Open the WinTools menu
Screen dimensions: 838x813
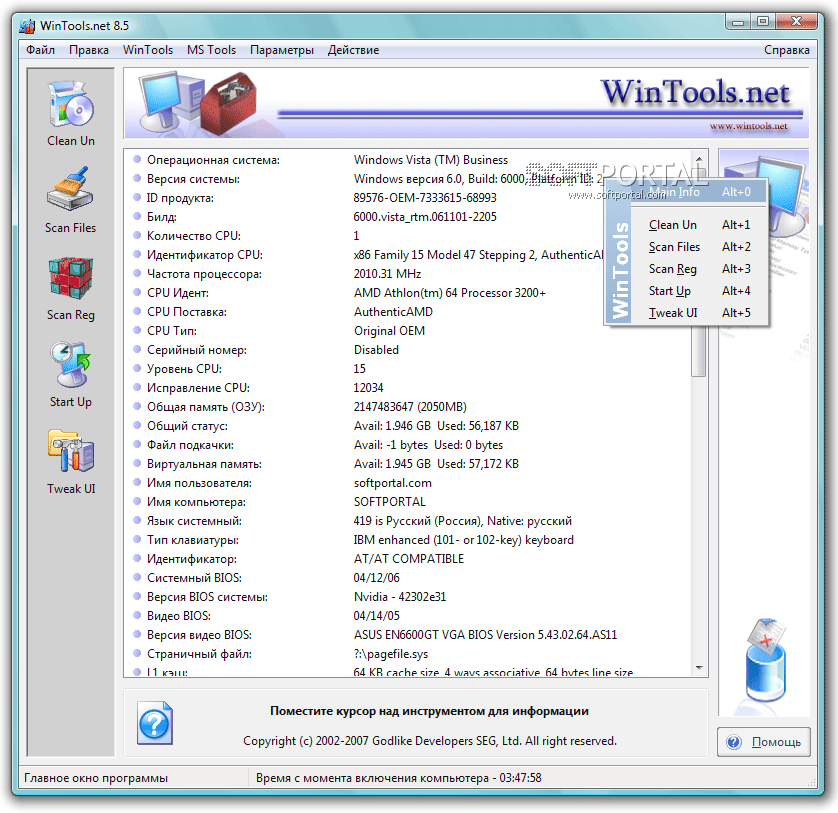click(148, 50)
